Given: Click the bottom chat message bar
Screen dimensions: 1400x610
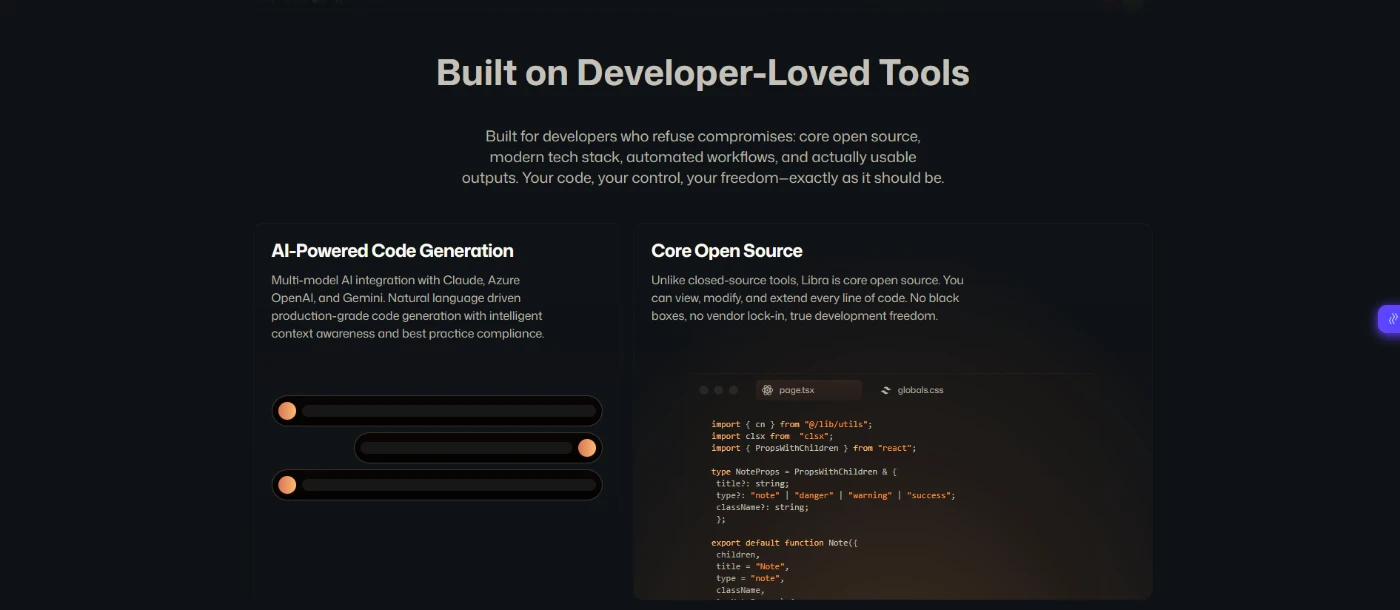Looking at the screenshot, I should tap(448, 485).
